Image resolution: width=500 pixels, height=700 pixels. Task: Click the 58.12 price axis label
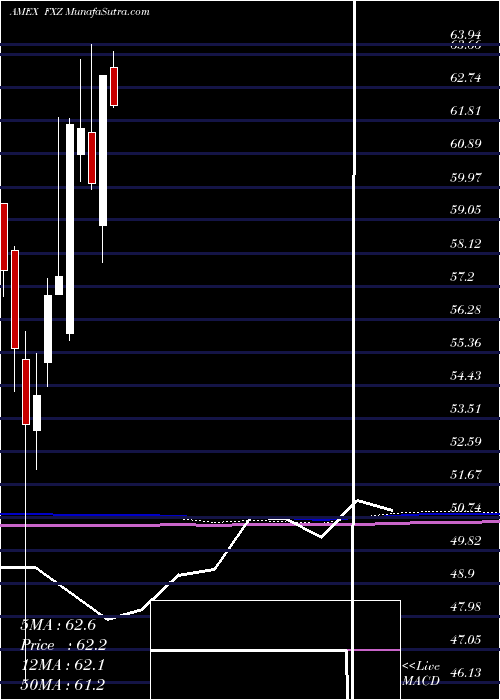pyautogui.click(x=466, y=243)
